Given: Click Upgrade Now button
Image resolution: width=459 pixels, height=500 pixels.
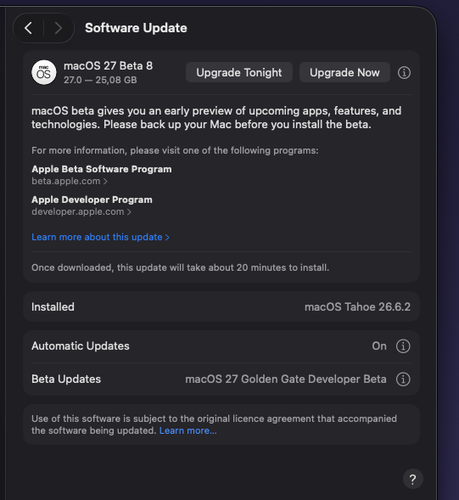Looking at the screenshot, I should (x=345, y=72).
